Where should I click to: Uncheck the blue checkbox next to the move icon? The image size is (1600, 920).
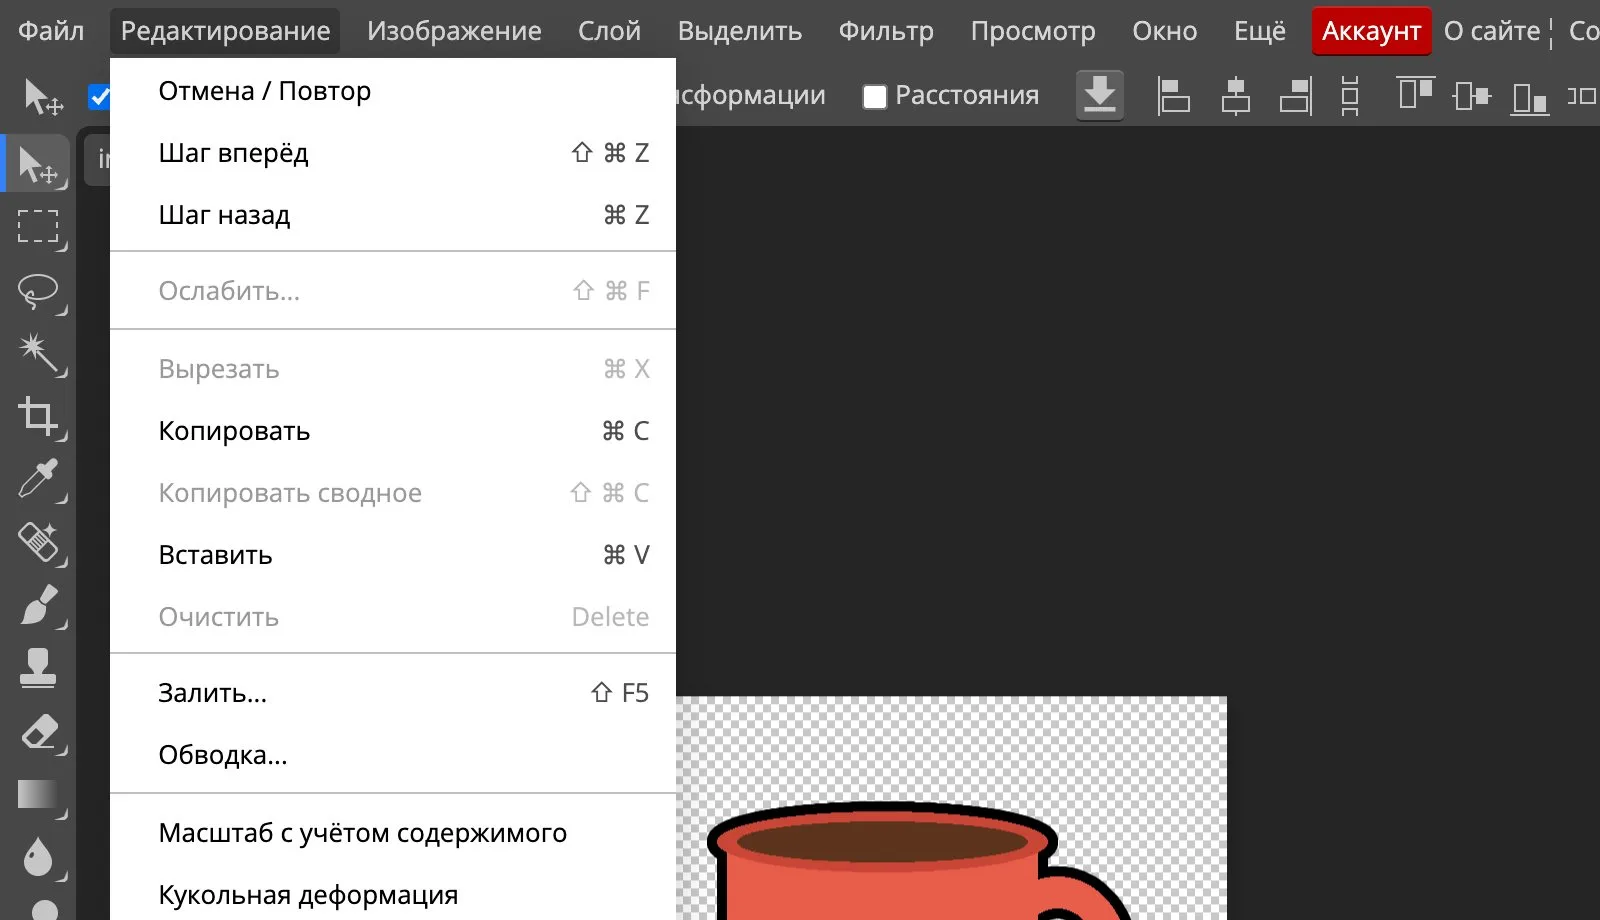coord(99,96)
